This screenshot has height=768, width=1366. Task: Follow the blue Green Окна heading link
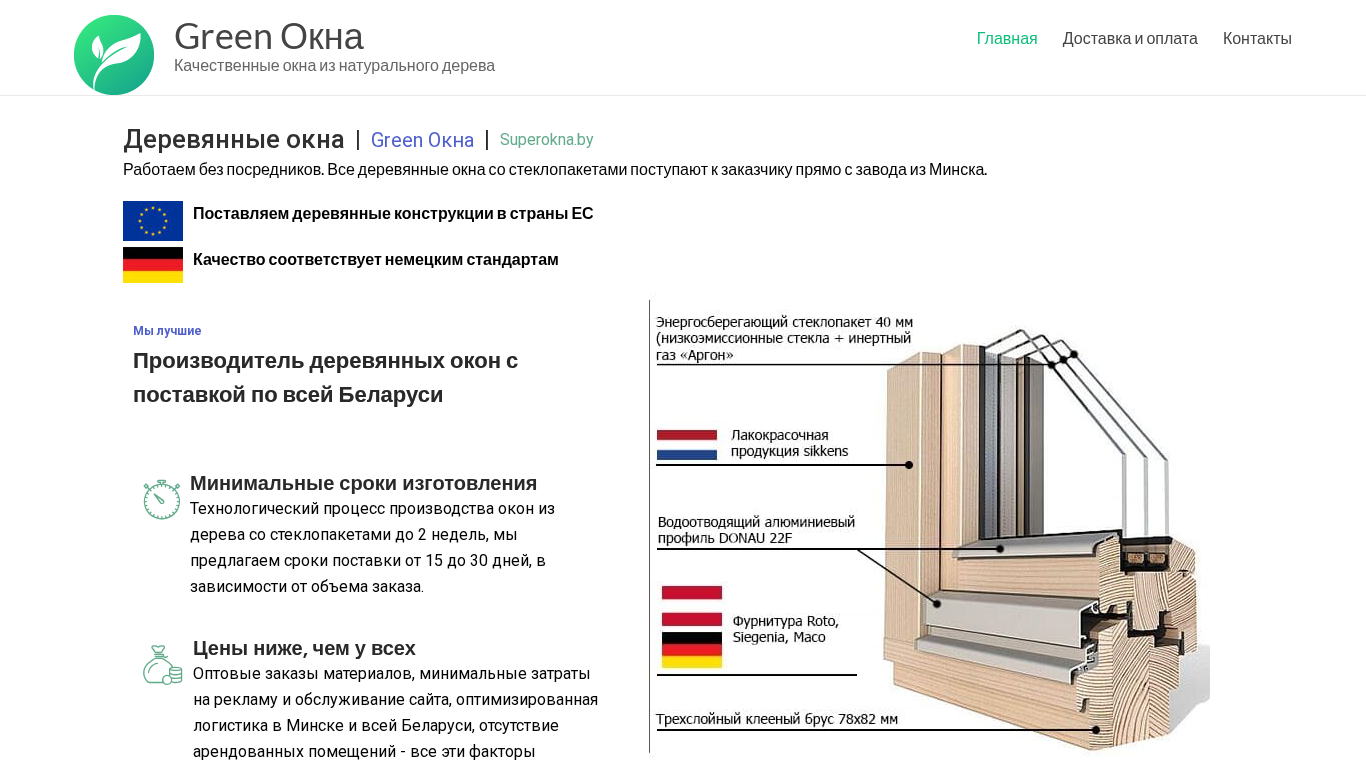(422, 140)
